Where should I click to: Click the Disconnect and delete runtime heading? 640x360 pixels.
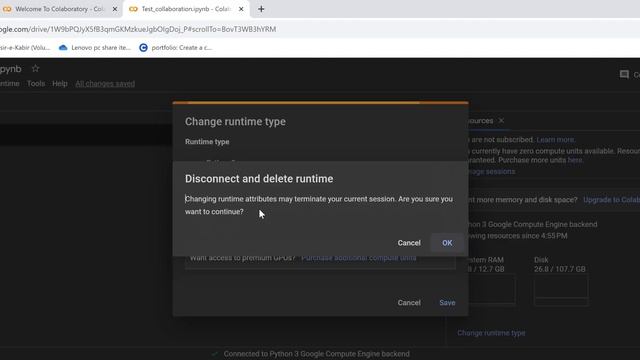[x=259, y=179]
